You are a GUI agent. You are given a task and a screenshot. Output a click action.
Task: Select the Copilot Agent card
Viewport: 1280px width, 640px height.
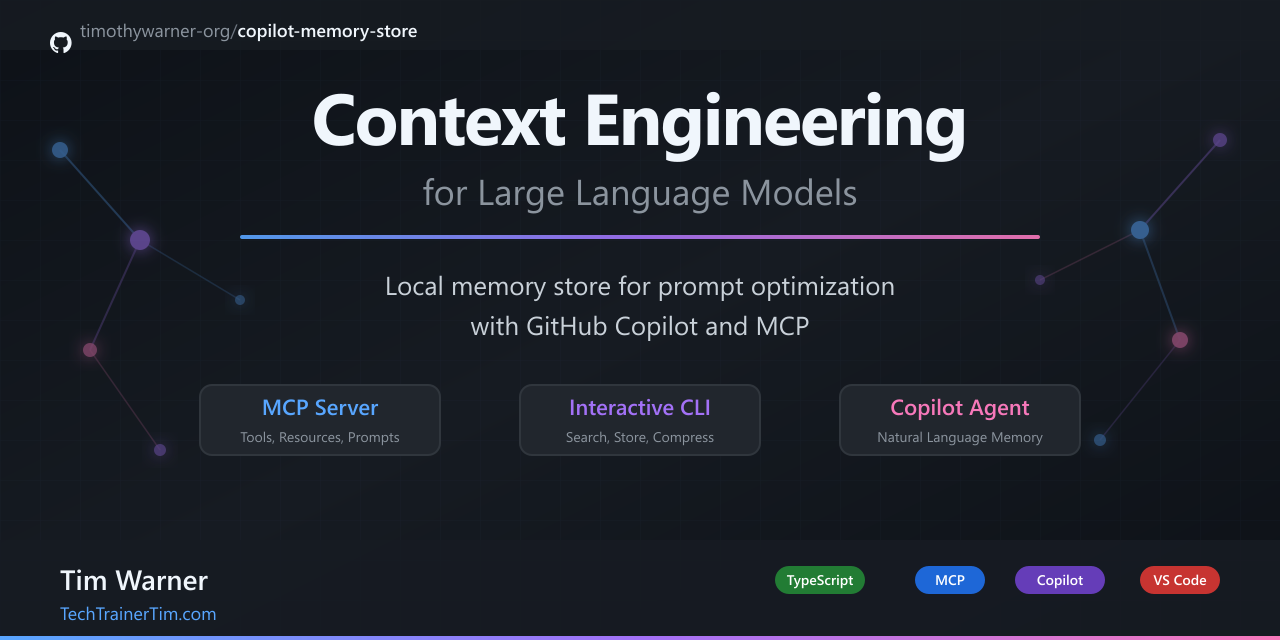pyautogui.click(x=960, y=420)
